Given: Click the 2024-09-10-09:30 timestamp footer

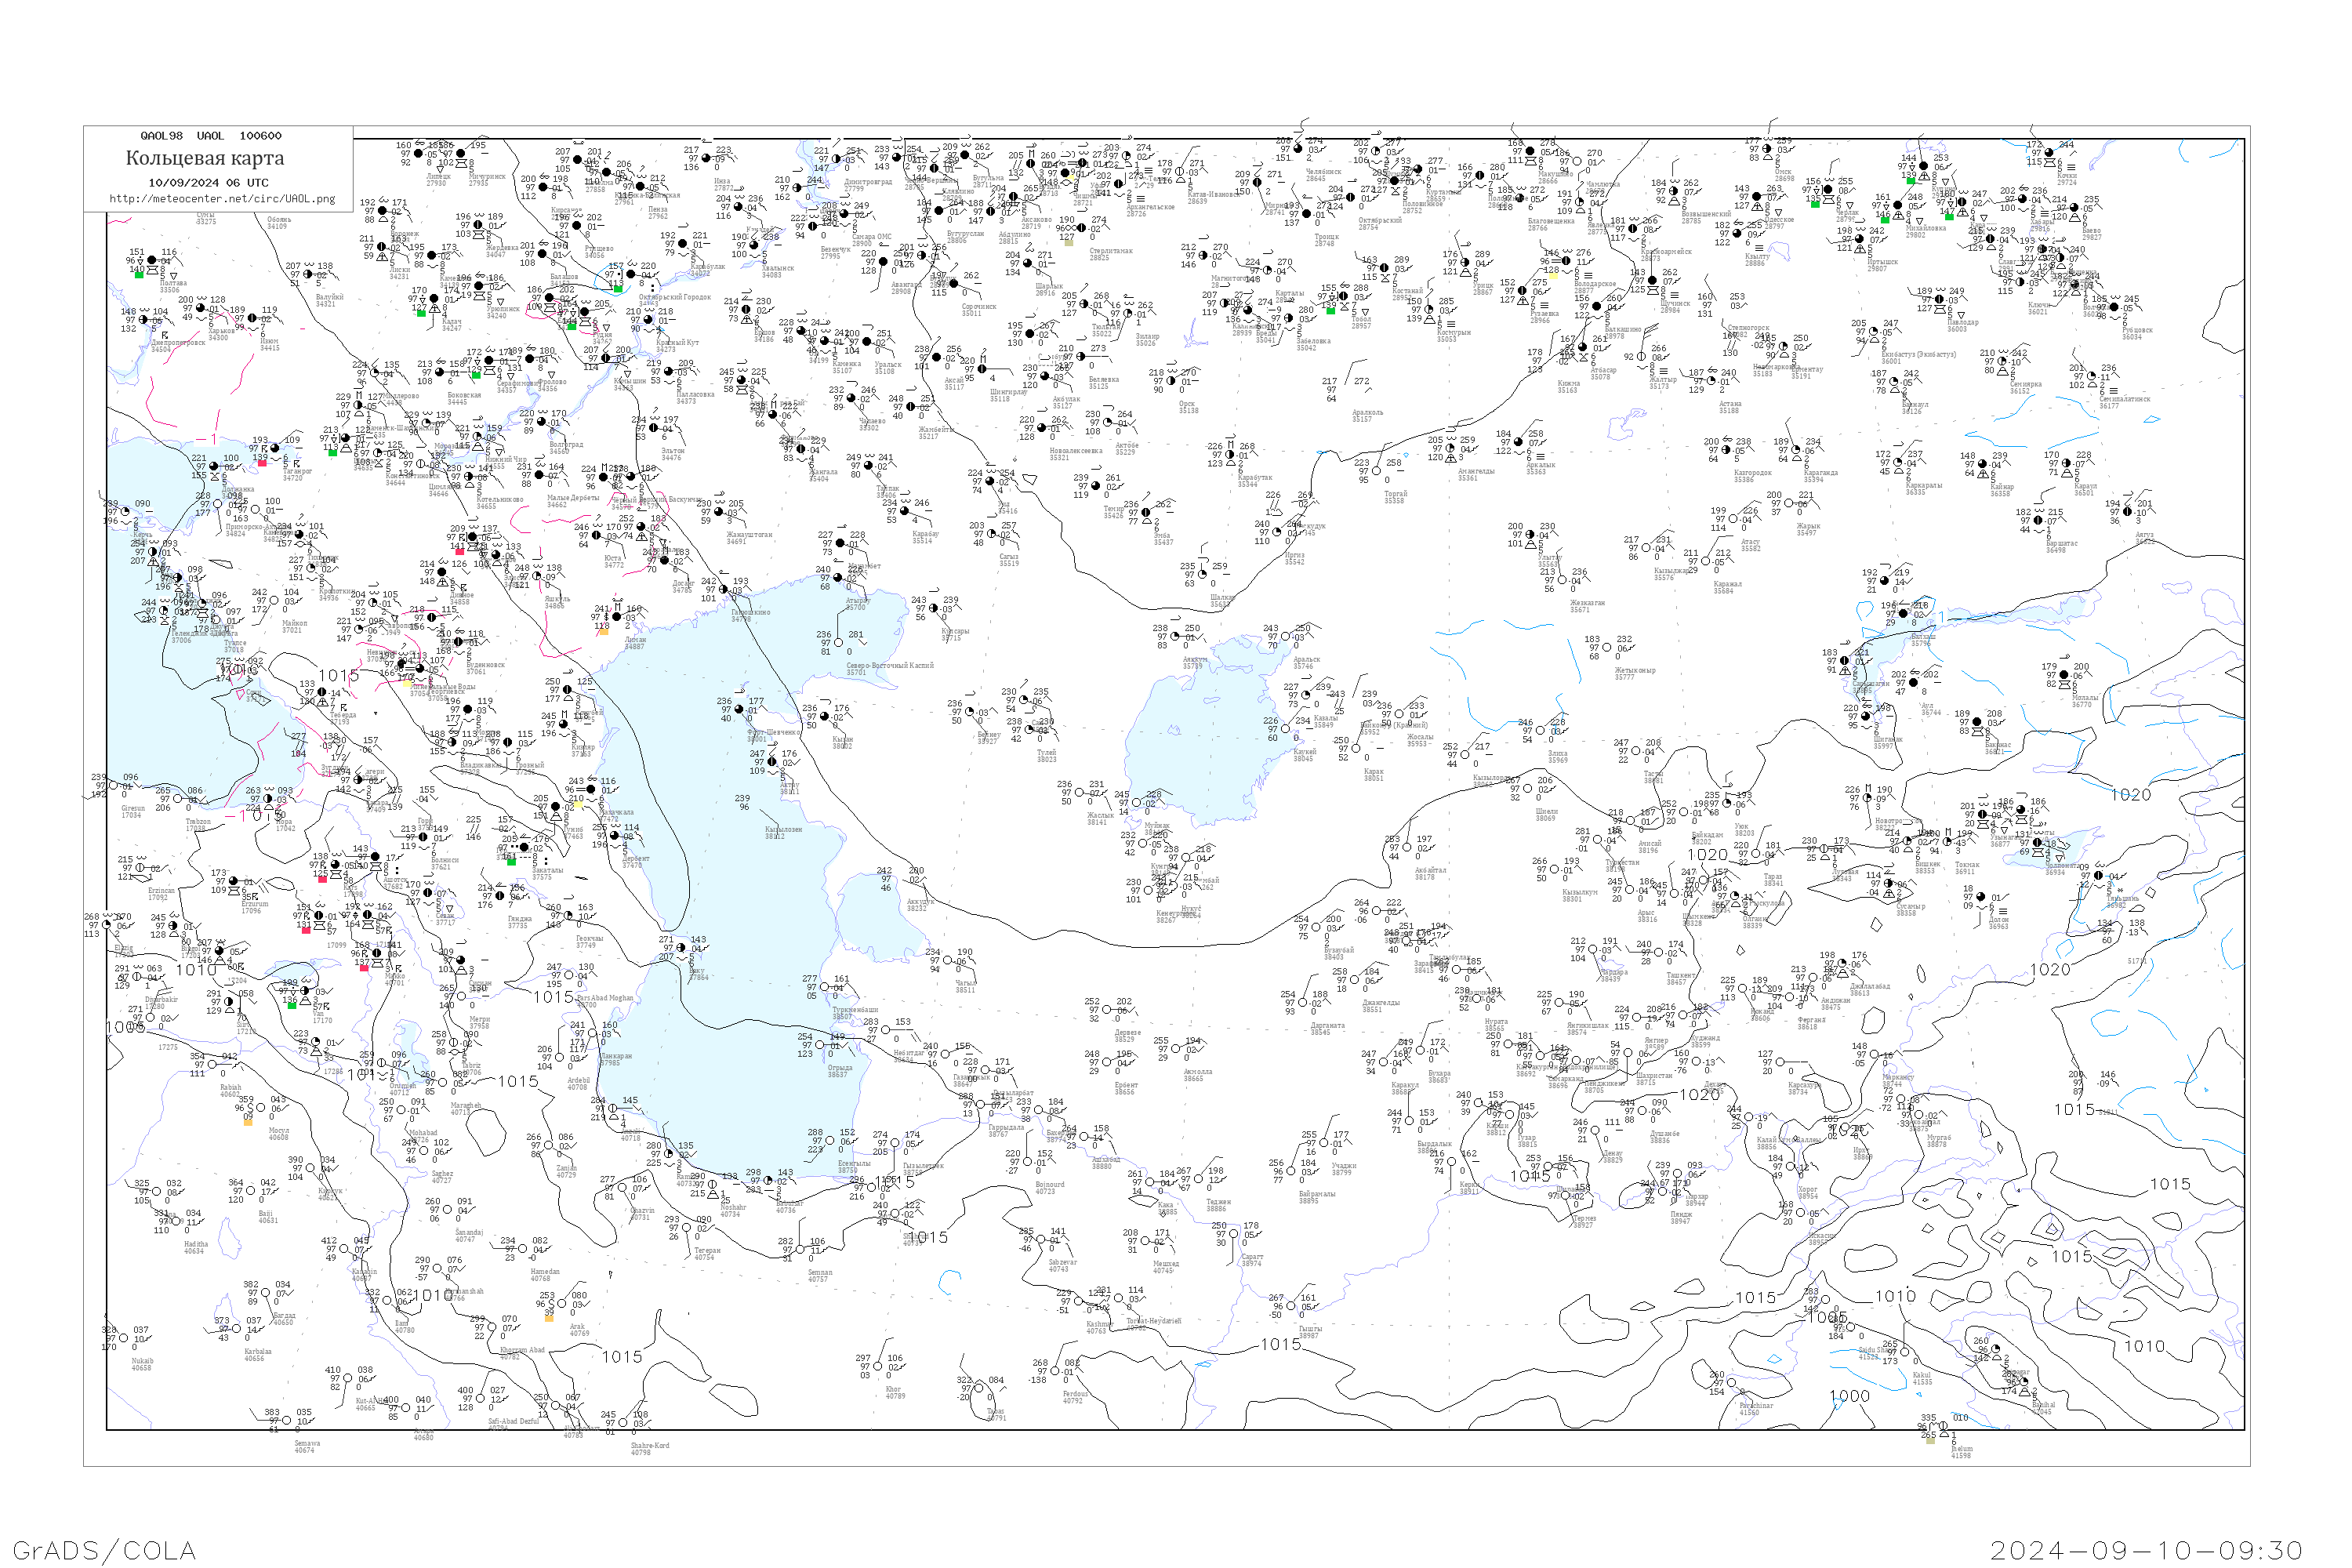Looking at the screenshot, I should [2146, 1550].
